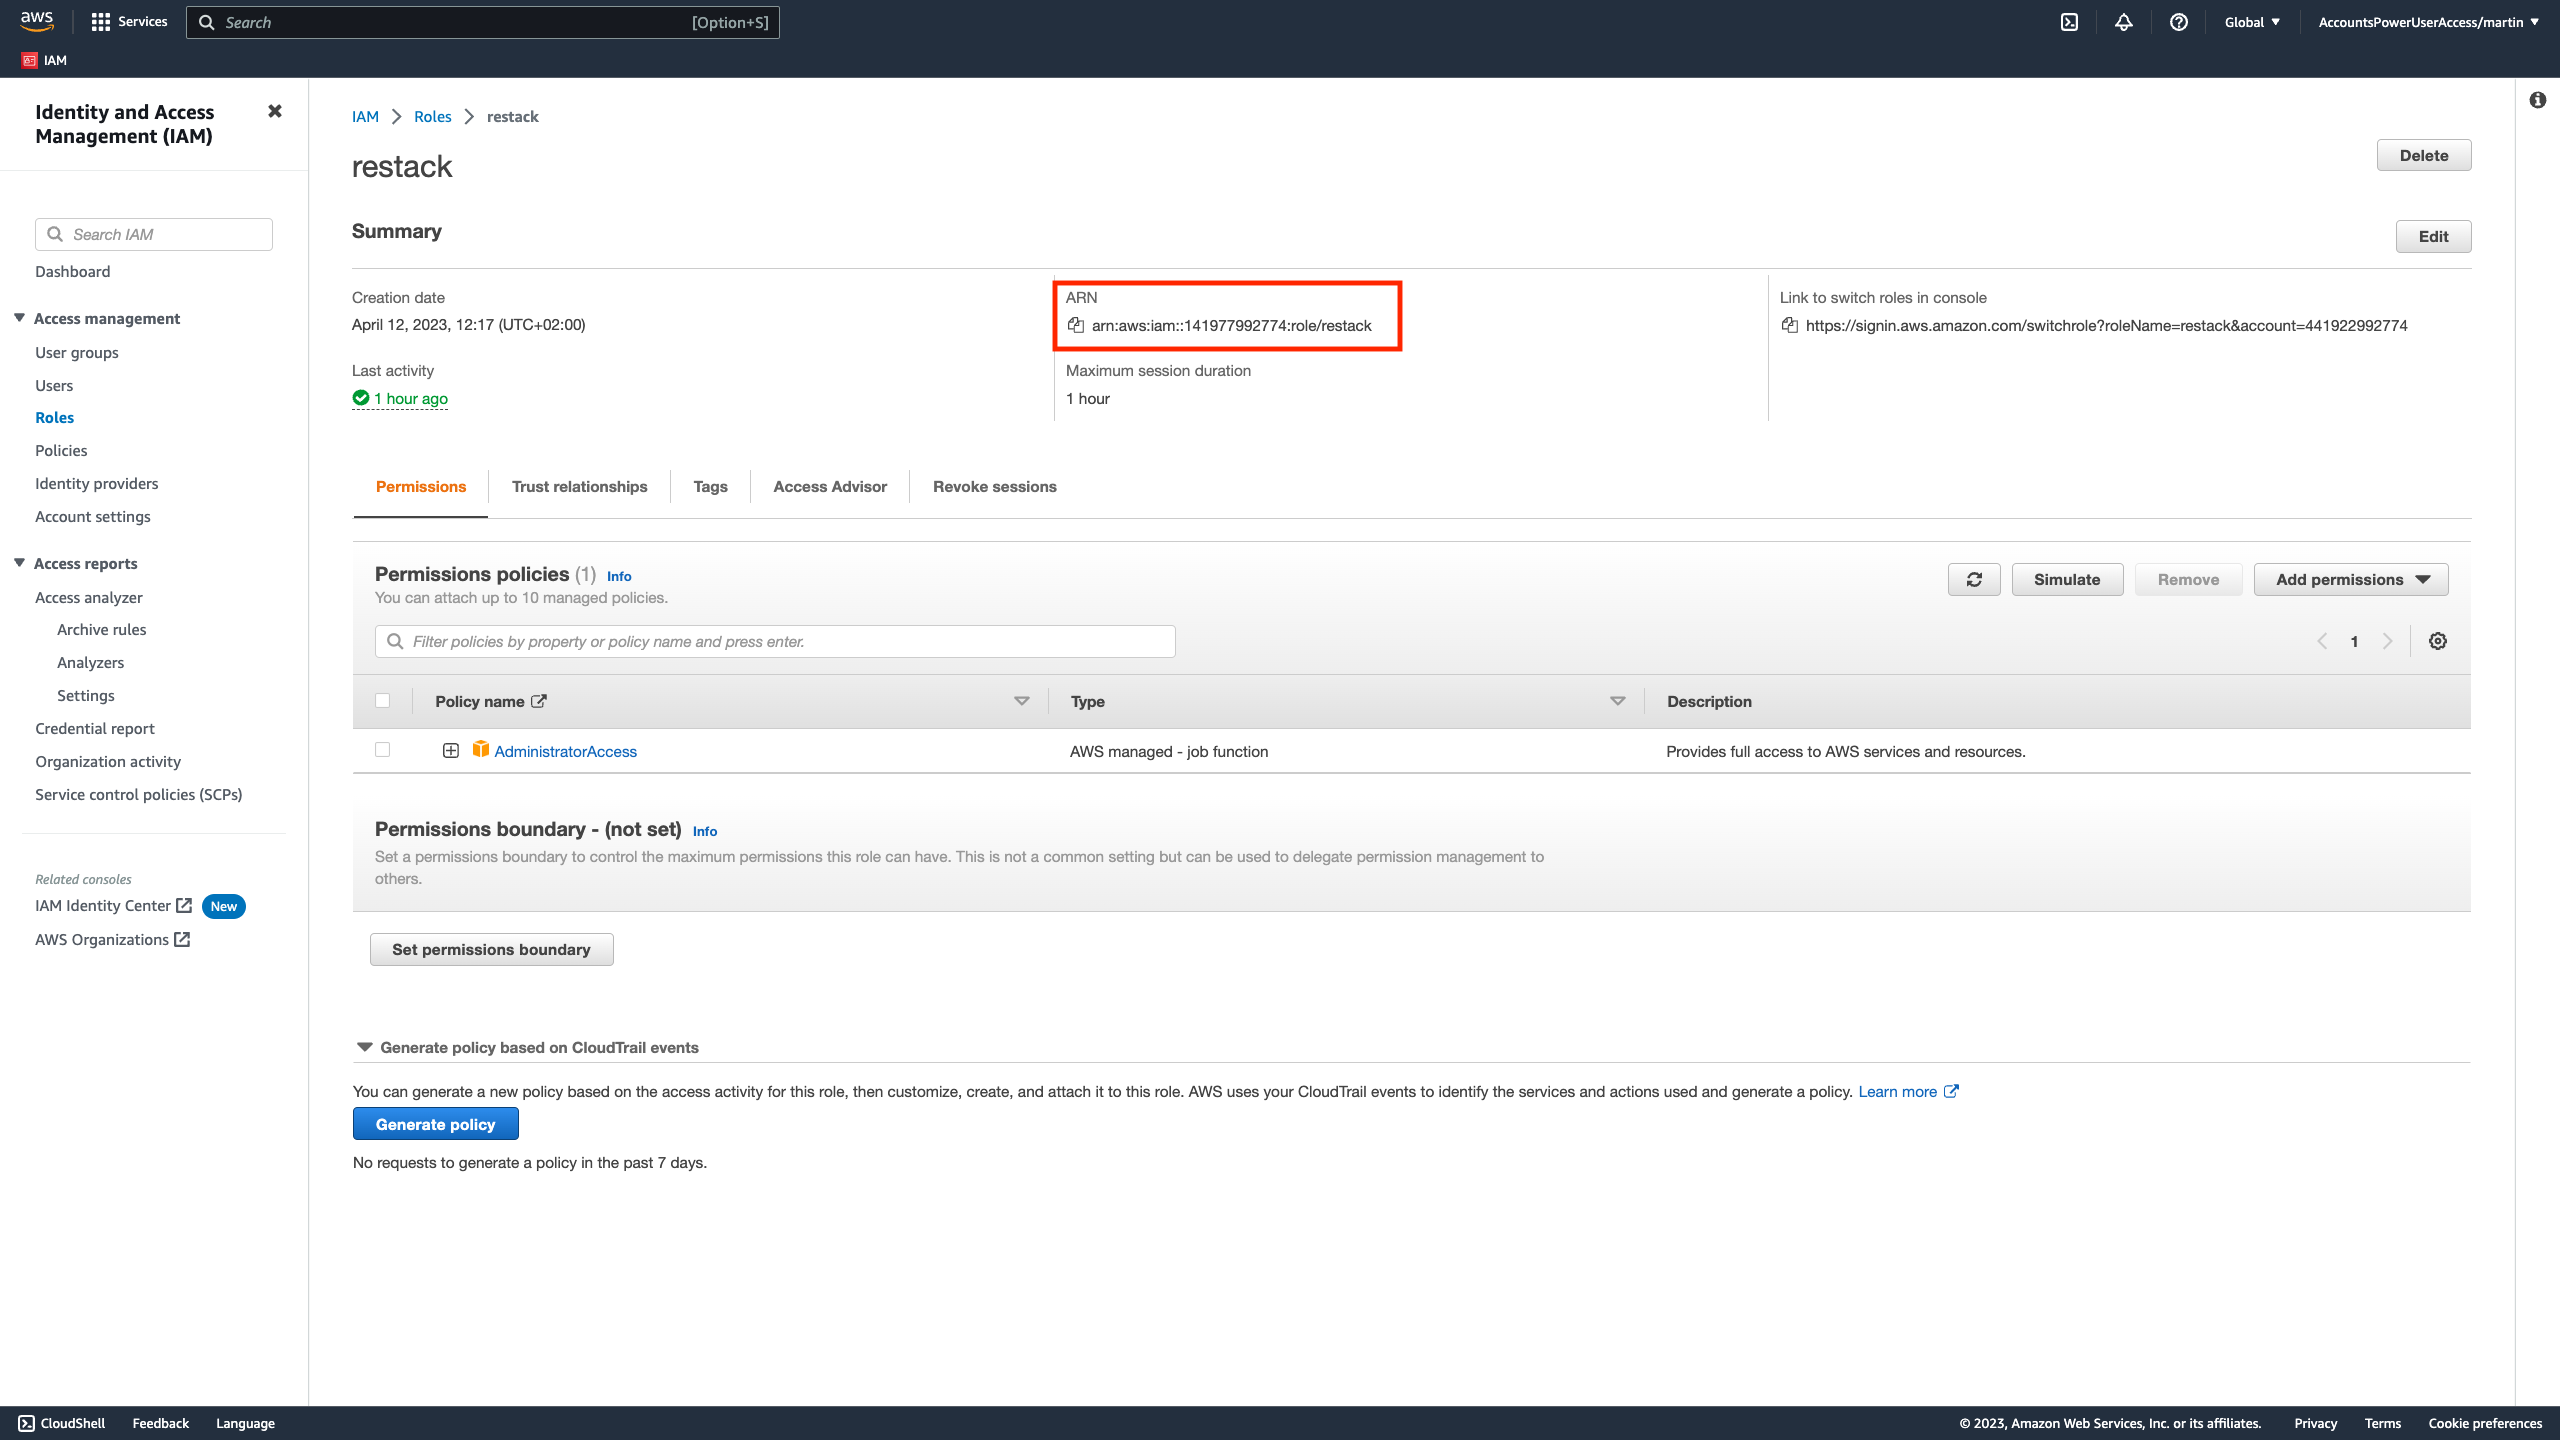Refresh the permissions policies list
2560x1440 pixels.
click(x=1973, y=579)
